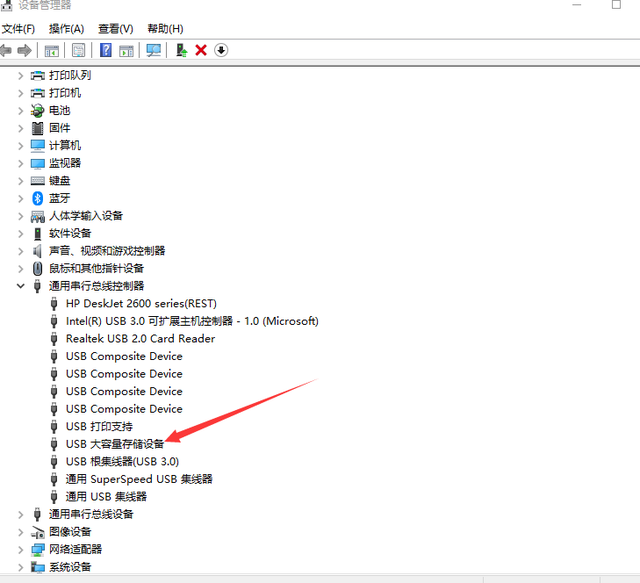Click the firmware chip icon next to 固件
The width and height of the screenshot is (640, 583).
[38, 128]
